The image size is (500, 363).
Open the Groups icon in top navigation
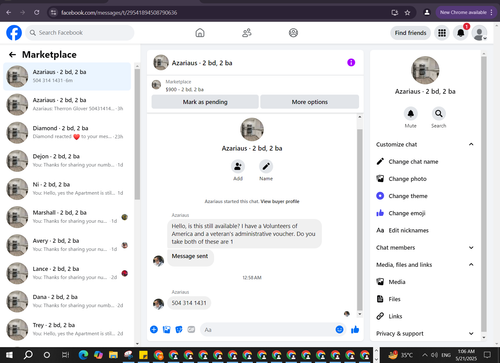293,33
